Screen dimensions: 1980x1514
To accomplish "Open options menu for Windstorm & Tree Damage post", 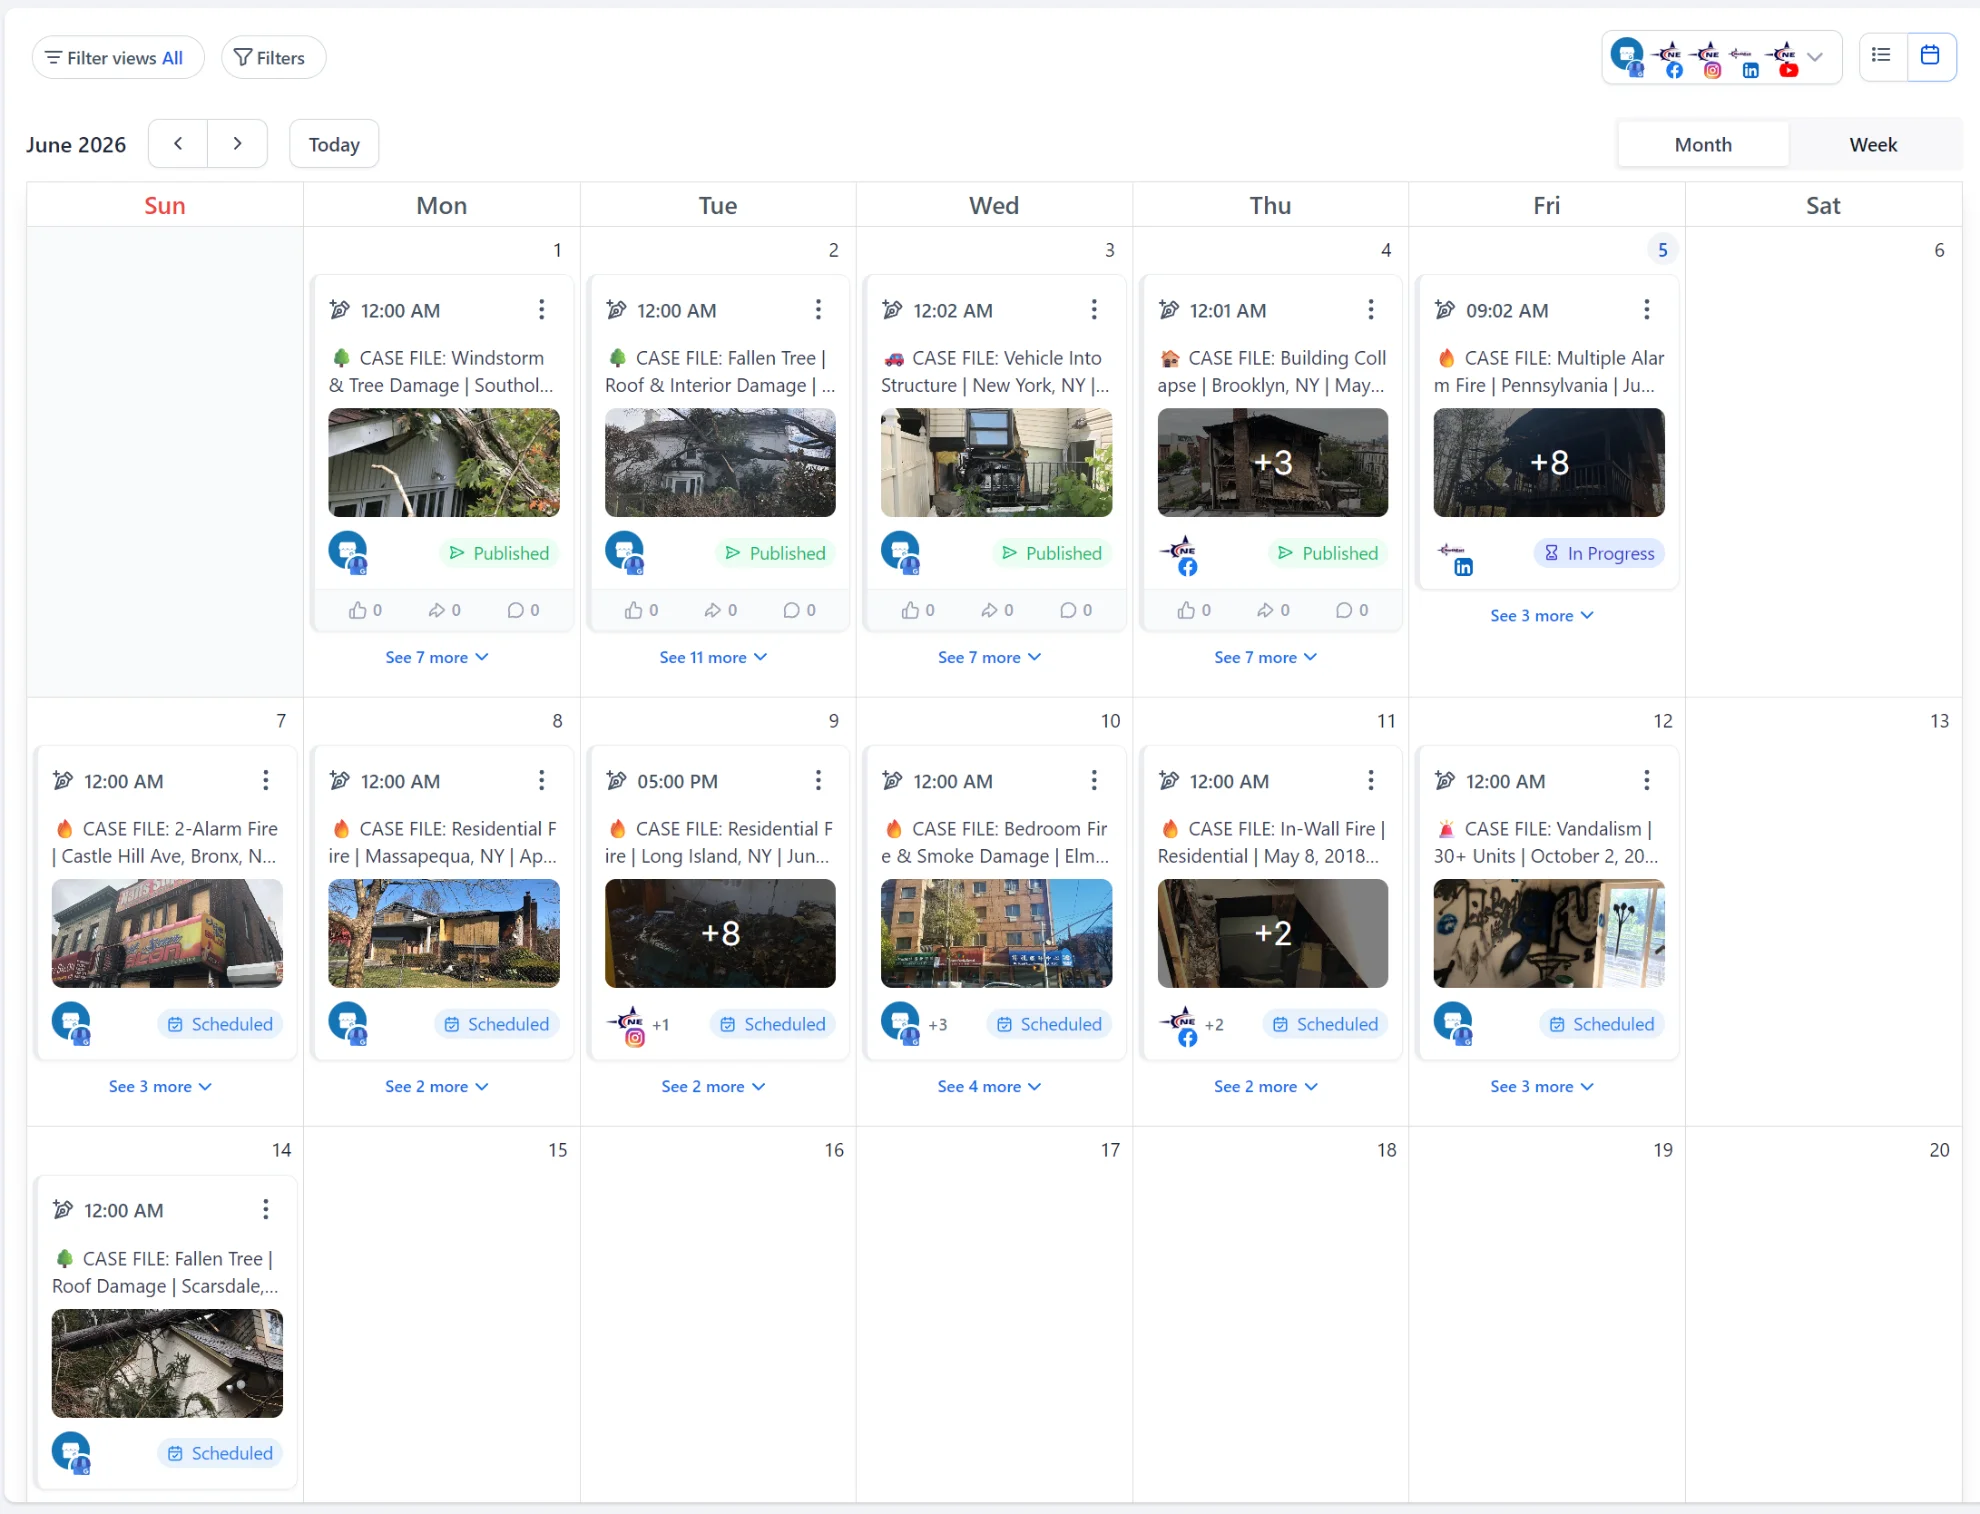I will [x=542, y=310].
